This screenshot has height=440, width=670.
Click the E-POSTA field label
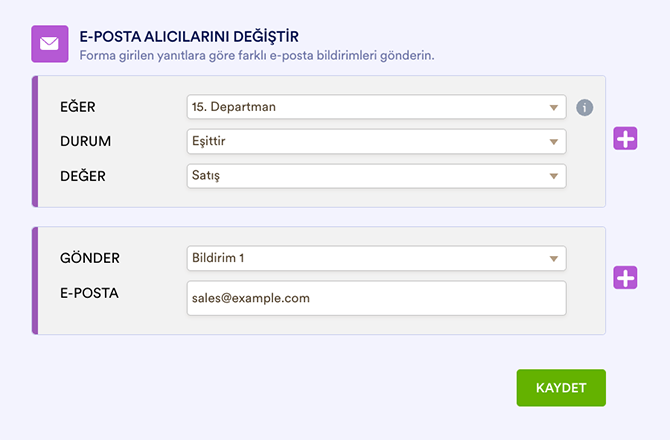[x=89, y=293]
